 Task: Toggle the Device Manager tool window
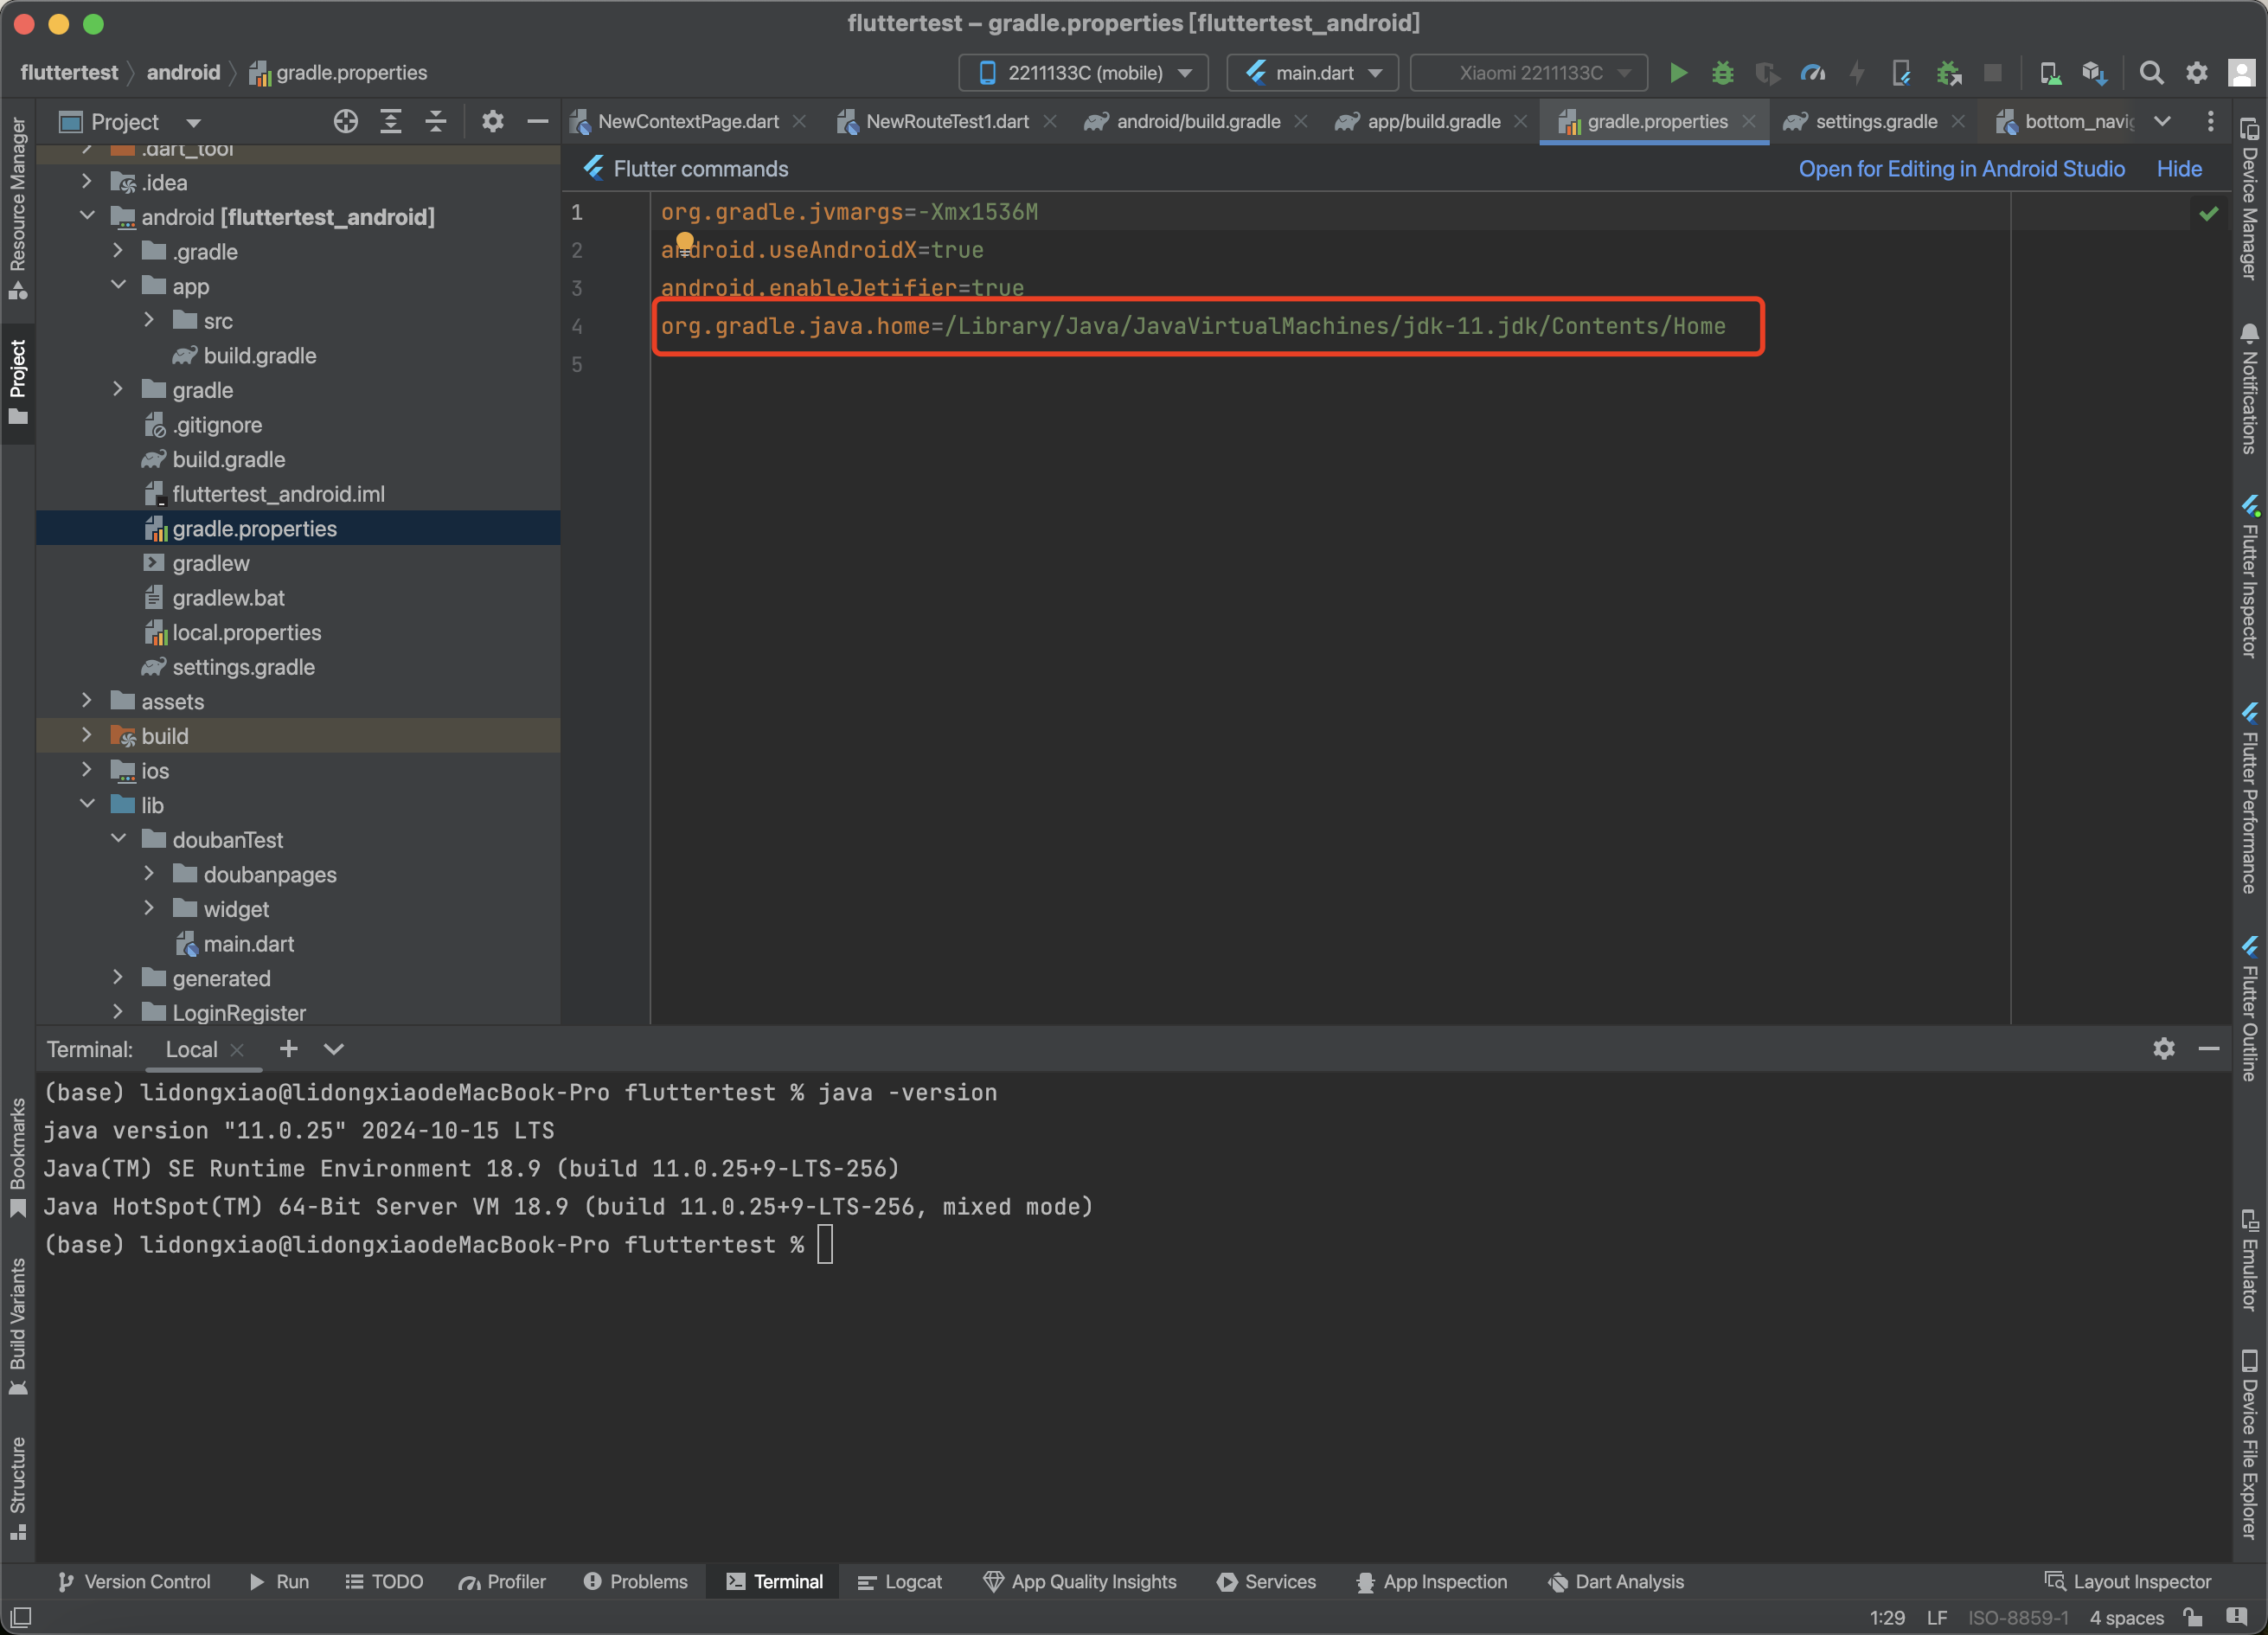click(x=2250, y=200)
